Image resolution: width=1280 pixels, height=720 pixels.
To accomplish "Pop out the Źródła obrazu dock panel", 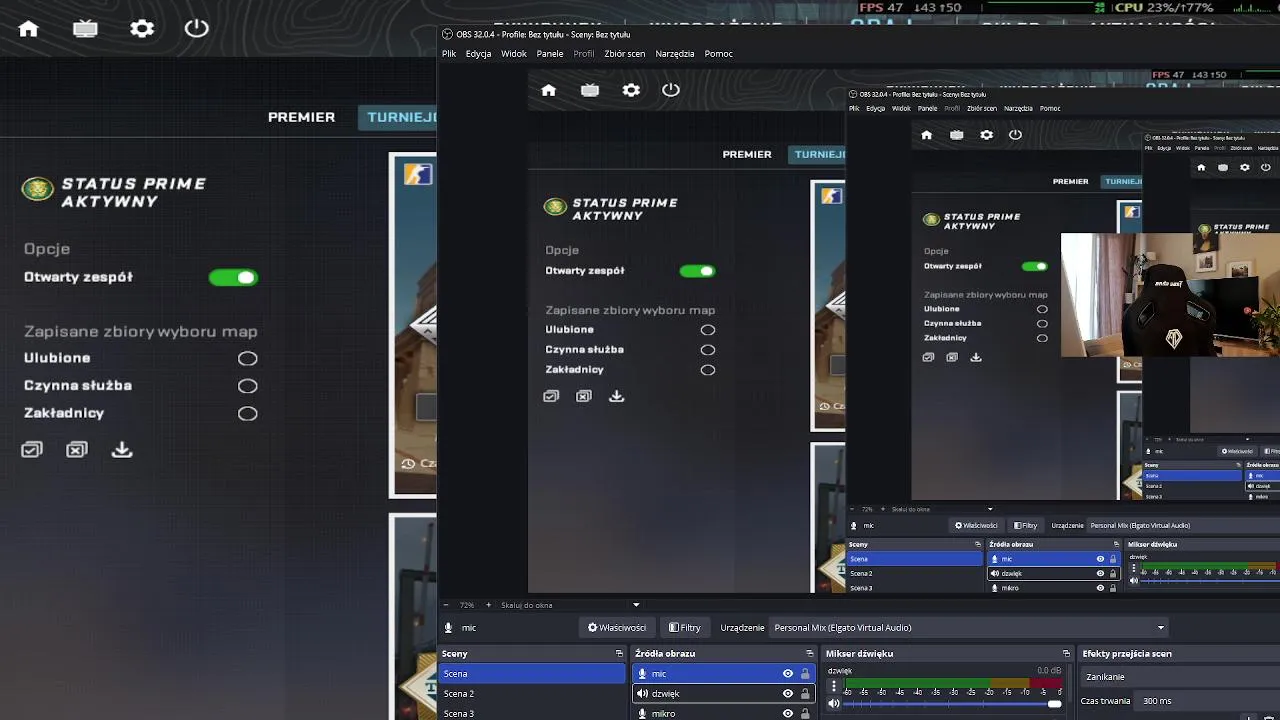I will pos(810,654).
